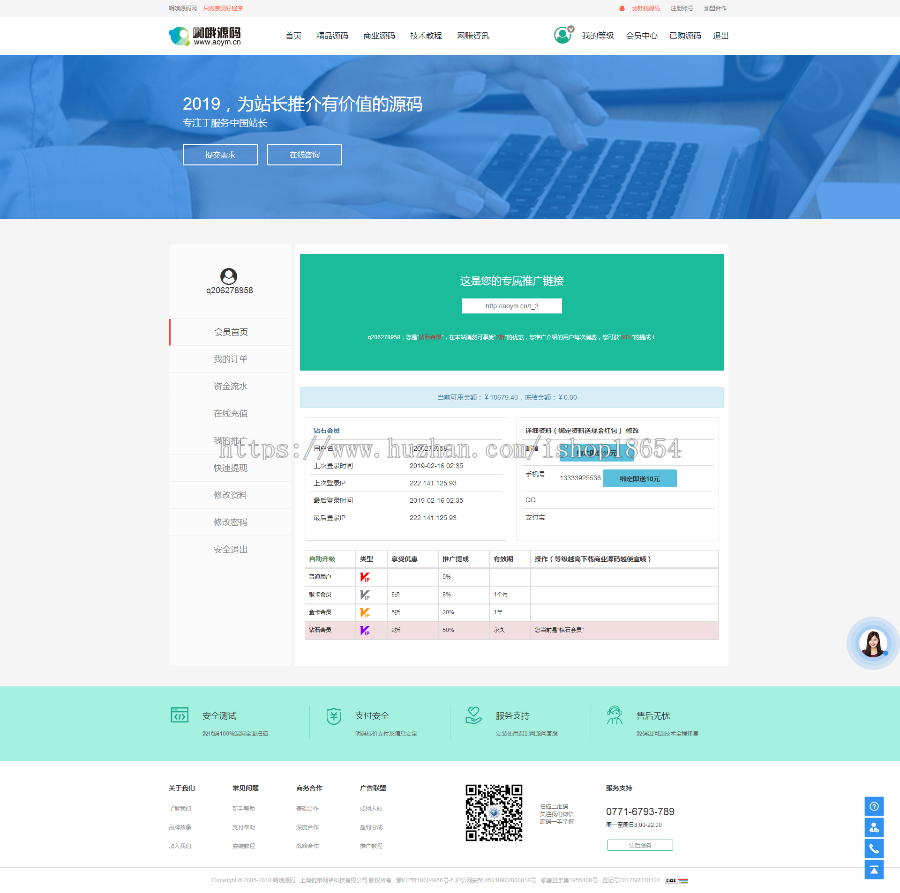The width and height of the screenshot is (900, 893).
Task: Click the orange gold-card VIP icon
Action: [364, 612]
